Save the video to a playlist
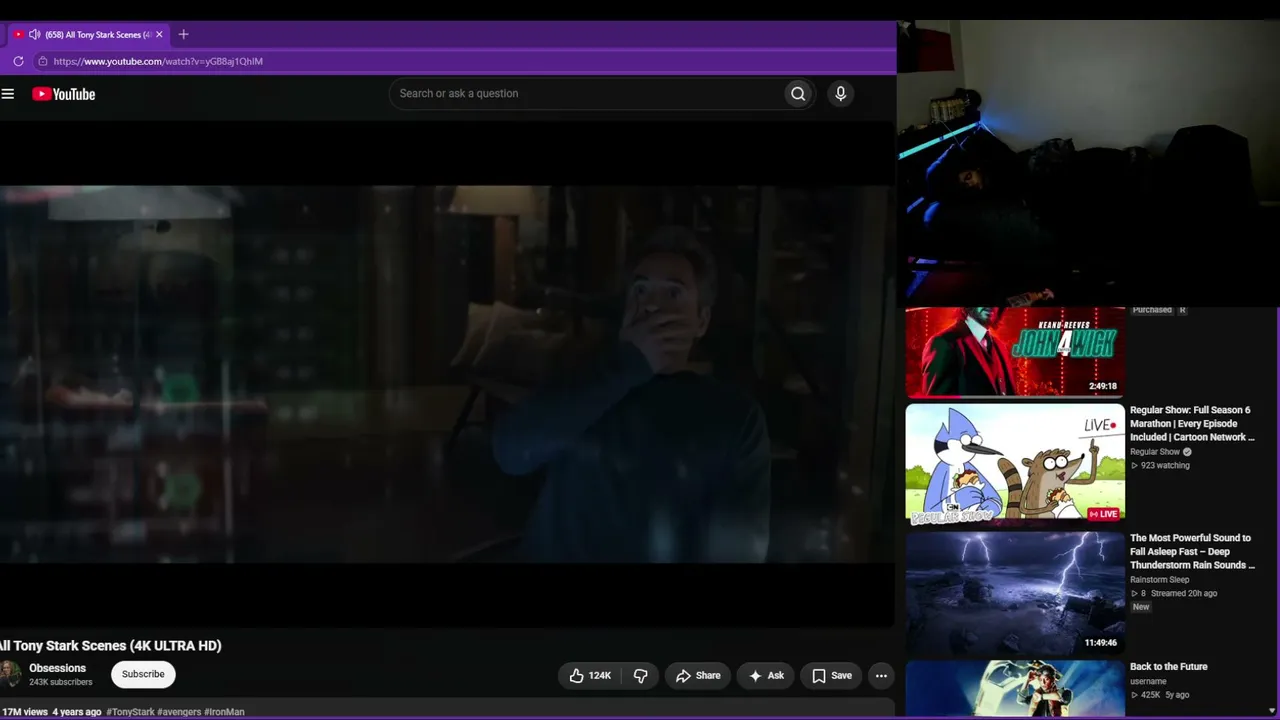The height and width of the screenshot is (720, 1280). point(832,676)
